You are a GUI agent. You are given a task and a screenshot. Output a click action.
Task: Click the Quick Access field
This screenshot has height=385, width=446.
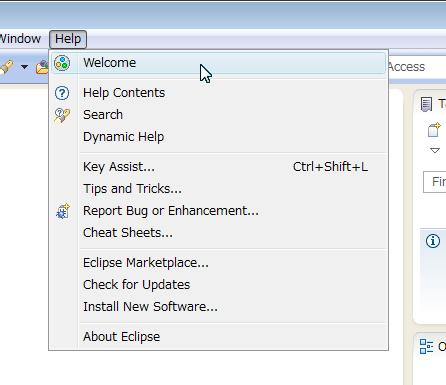point(417,67)
